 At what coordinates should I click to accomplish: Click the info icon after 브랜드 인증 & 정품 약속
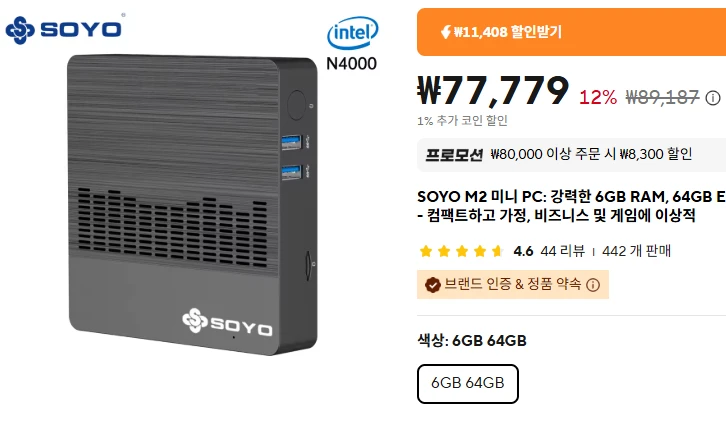pyautogui.click(x=593, y=285)
